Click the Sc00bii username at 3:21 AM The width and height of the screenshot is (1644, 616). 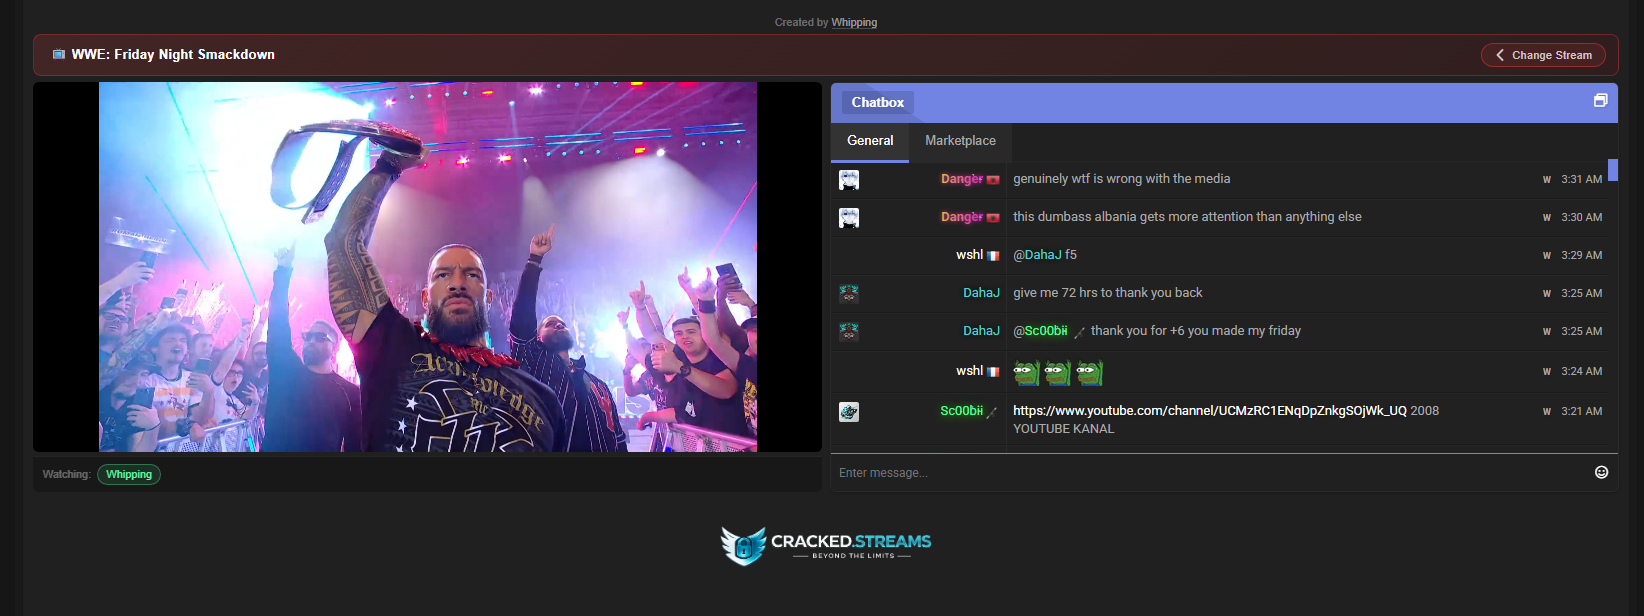[961, 411]
